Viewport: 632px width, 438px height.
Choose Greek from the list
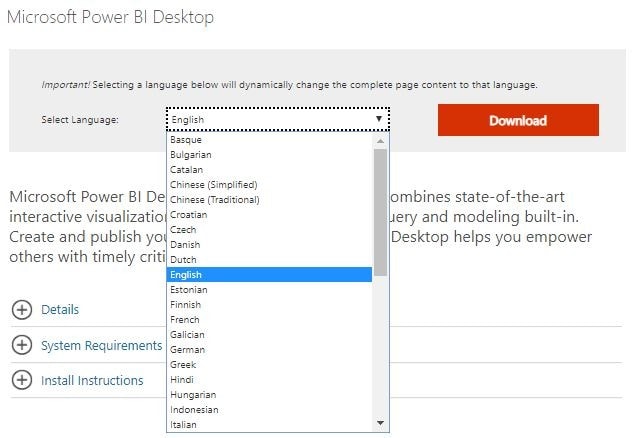click(269, 365)
